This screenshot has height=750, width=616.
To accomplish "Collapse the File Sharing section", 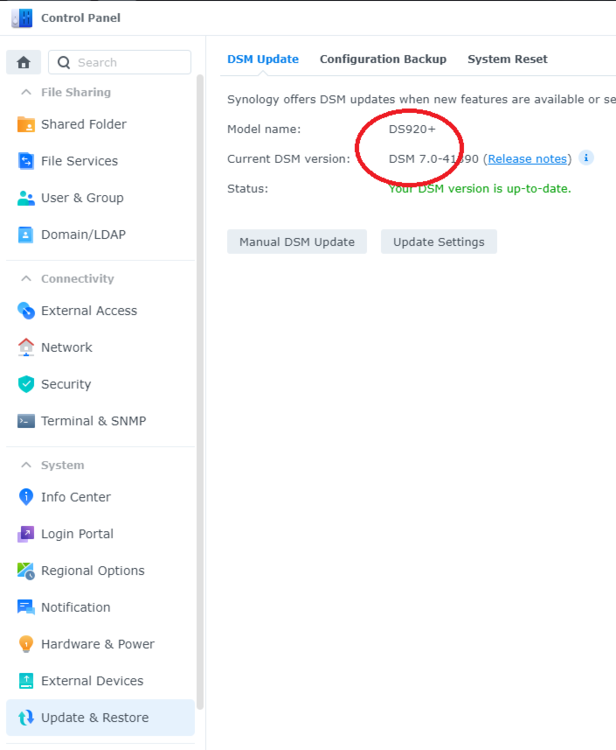I will 26,92.
